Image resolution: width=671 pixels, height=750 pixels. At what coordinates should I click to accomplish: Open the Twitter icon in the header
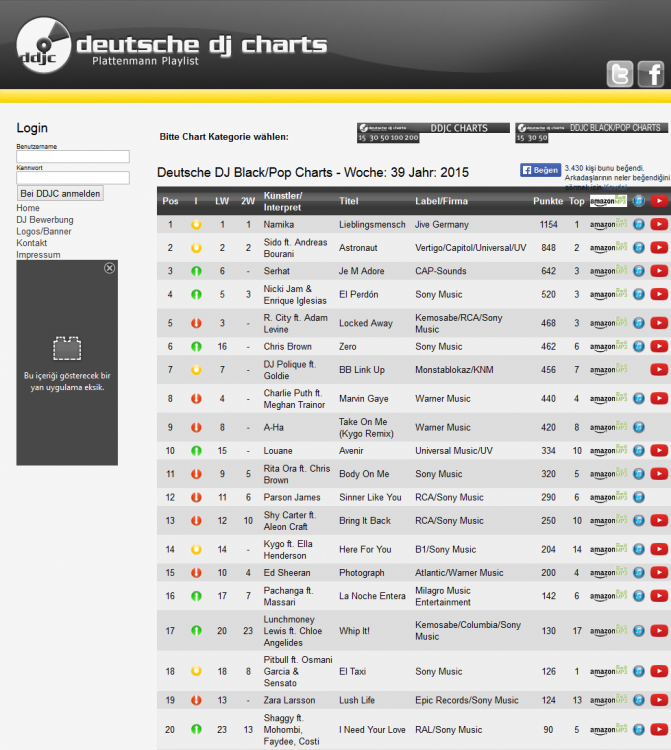[x=620, y=74]
